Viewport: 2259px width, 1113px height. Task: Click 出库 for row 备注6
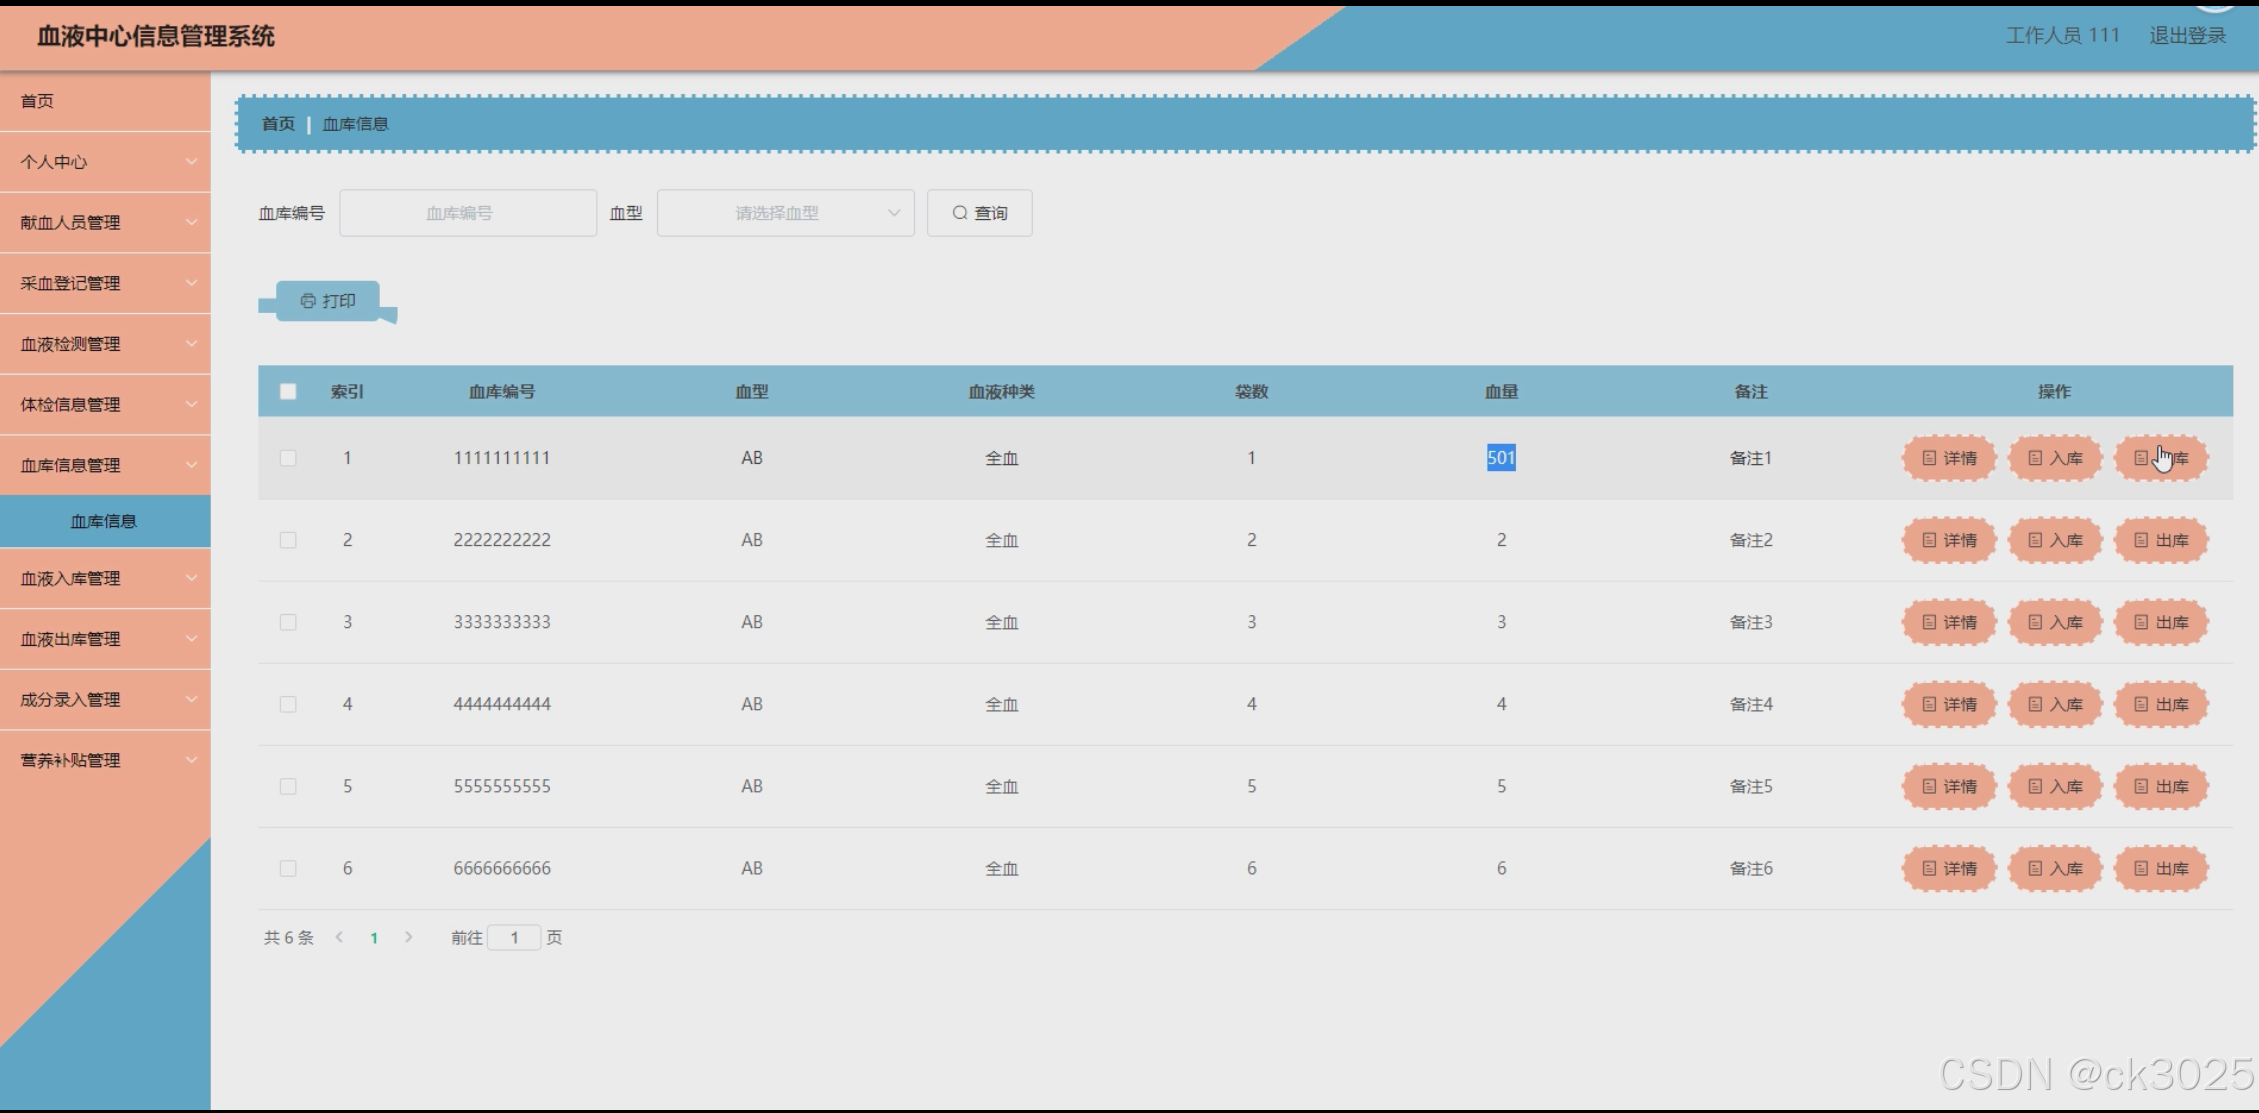[2161, 868]
